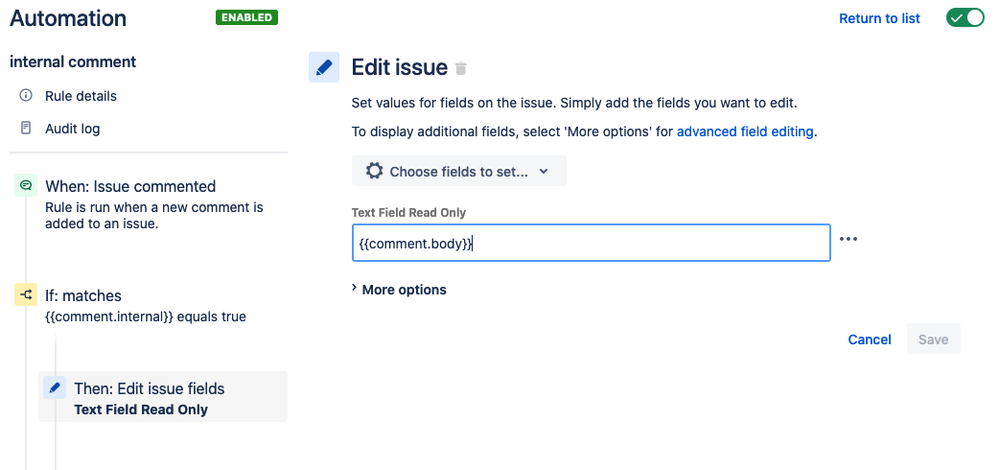Click the chevron arrow on Choose fields to set

pyautogui.click(x=543, y=171)
